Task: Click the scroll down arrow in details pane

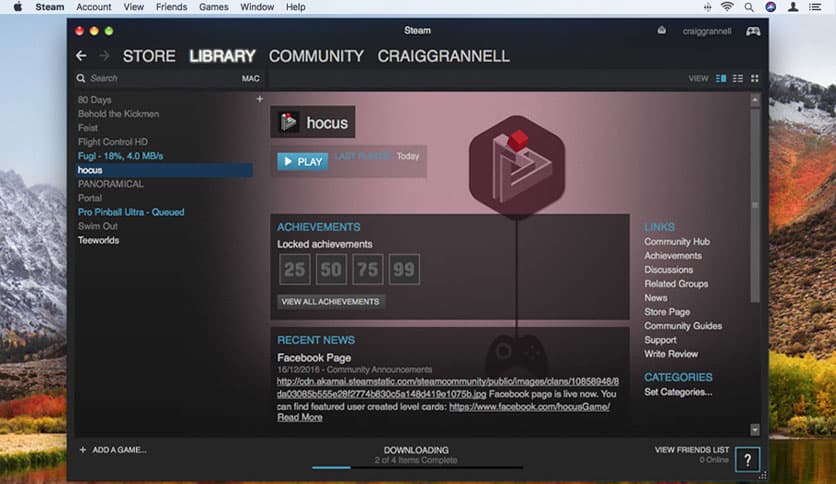Action: [x=755, y=430]
